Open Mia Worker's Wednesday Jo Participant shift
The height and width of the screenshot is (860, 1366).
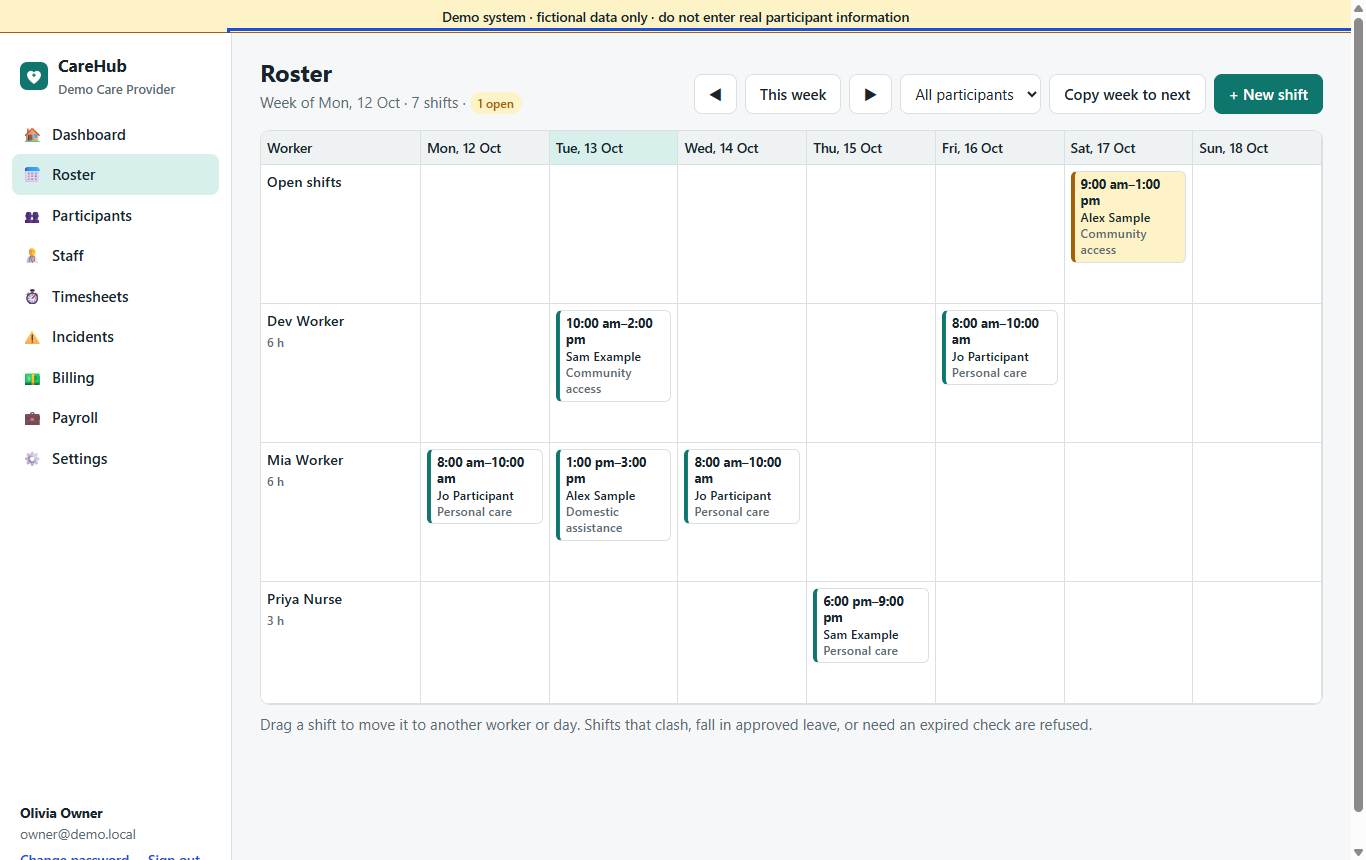click(x=742, y=487)
